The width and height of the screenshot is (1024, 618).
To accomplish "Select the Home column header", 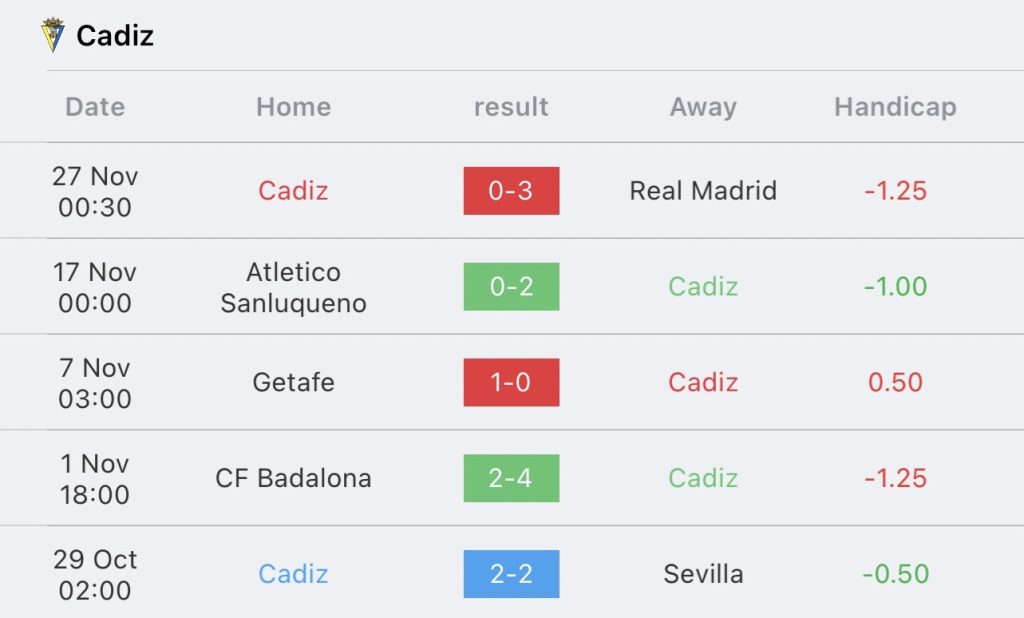I will [293, 106].
